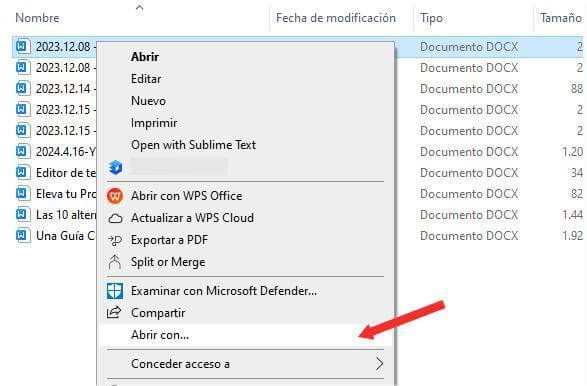This screenshot has width=587, height=386.
Task: Click the WPS Office icon in context menu
Action: [x=115, y=196]
